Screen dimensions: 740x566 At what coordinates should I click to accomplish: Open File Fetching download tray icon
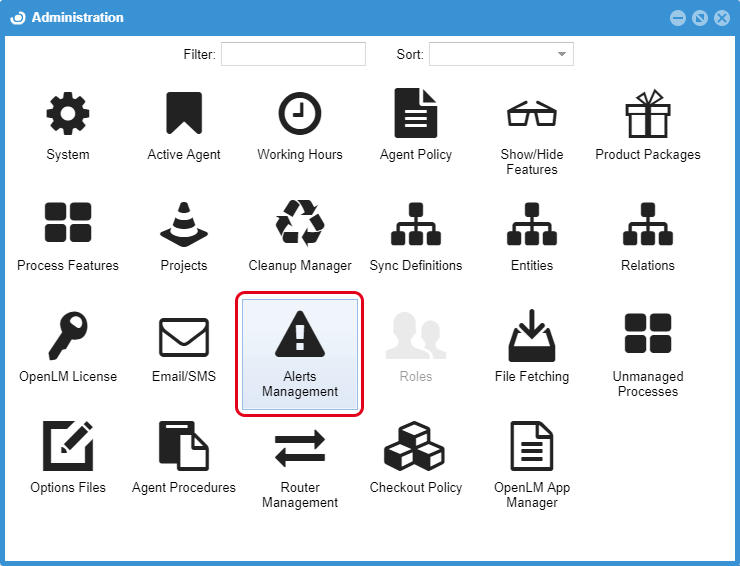pyautogui.click(x=531, y=336)
